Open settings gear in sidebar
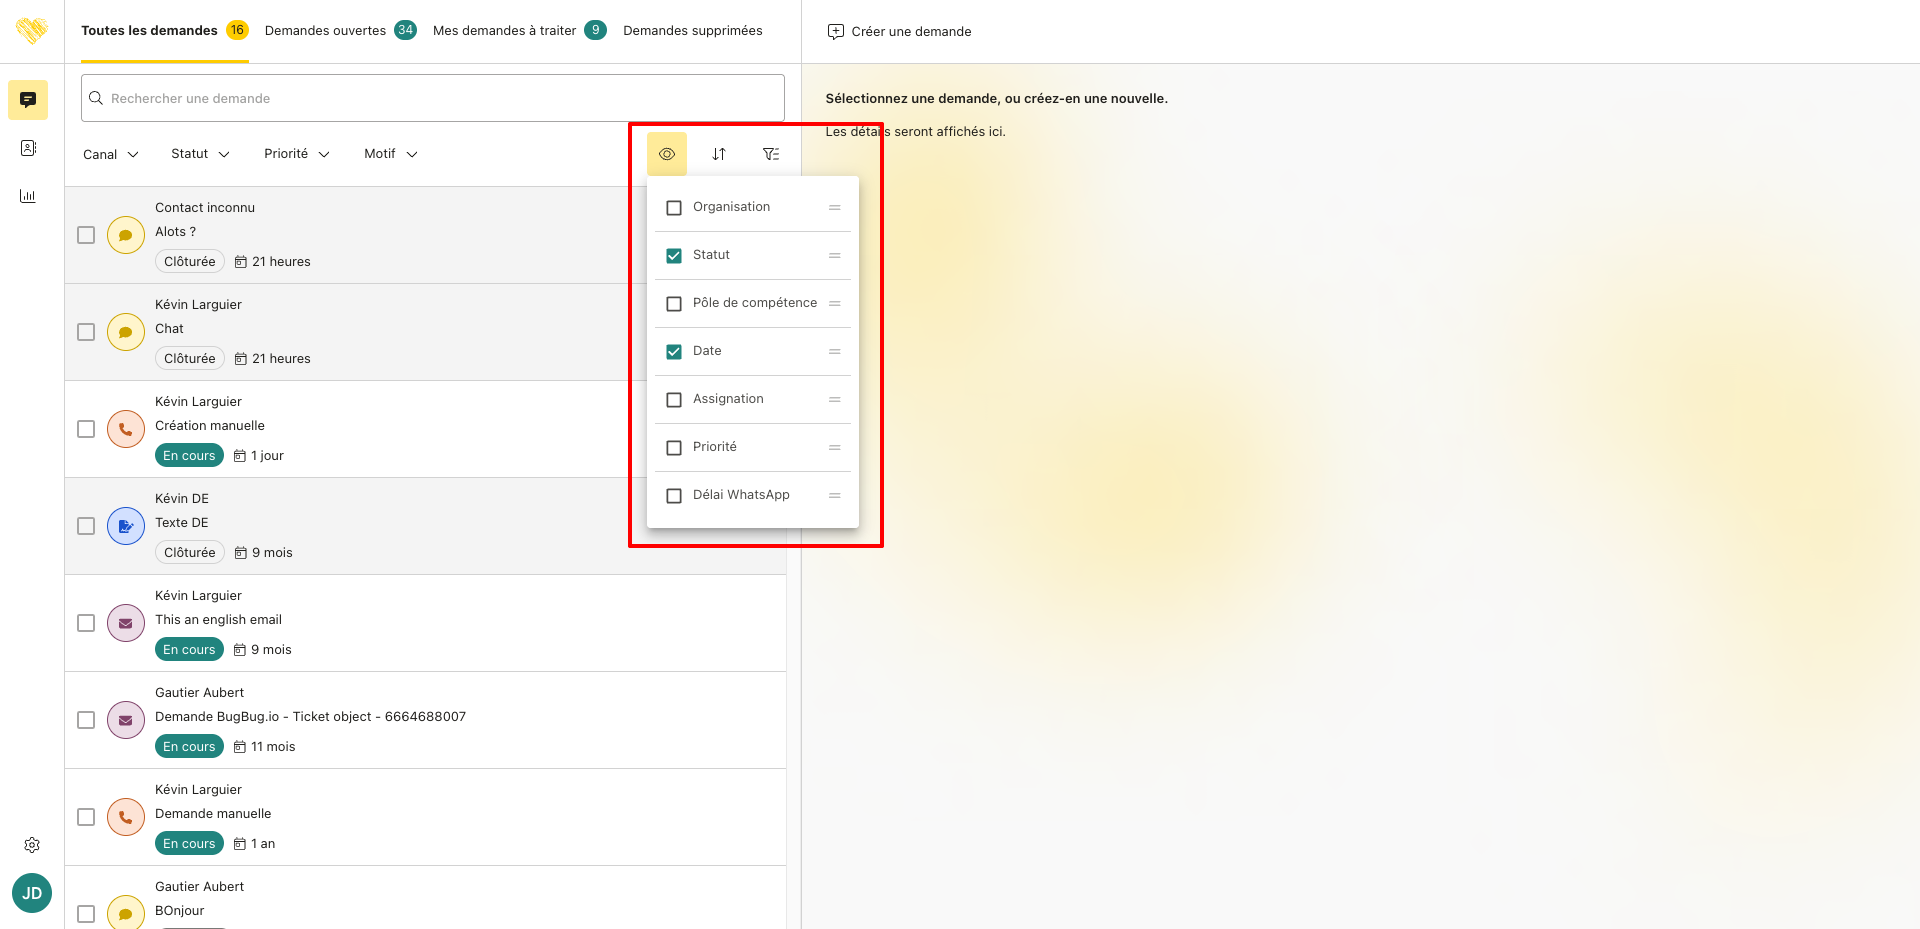Viewport: 1920px width, 929px height. tap(32, 845)
